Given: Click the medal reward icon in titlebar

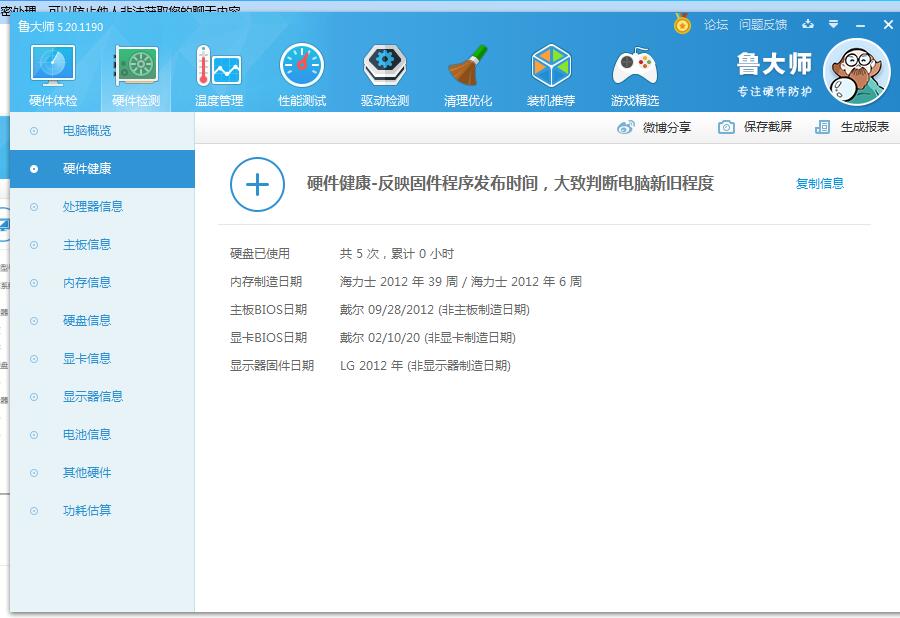Looking at the screenshot, I should [681, 24].
